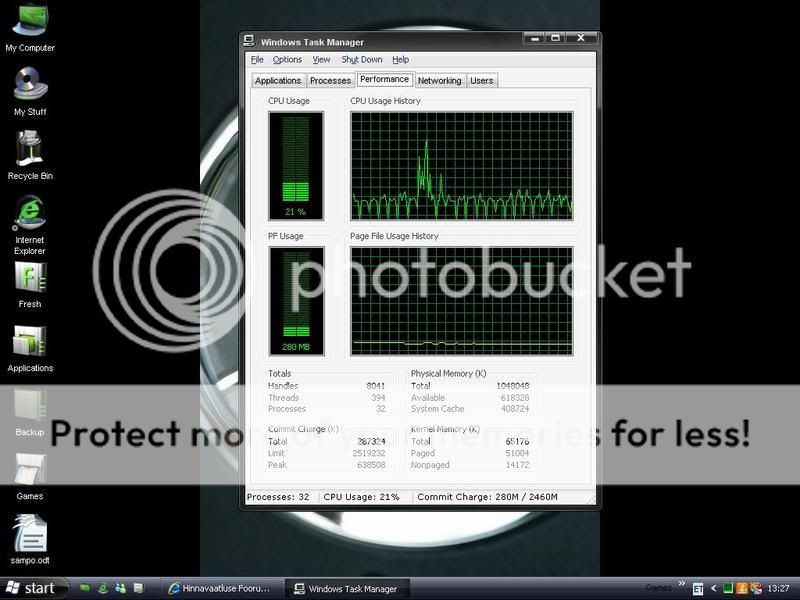Click the green folder Quick Launch icon
This screenshot has height=600, width=800.
coord(85,588)
